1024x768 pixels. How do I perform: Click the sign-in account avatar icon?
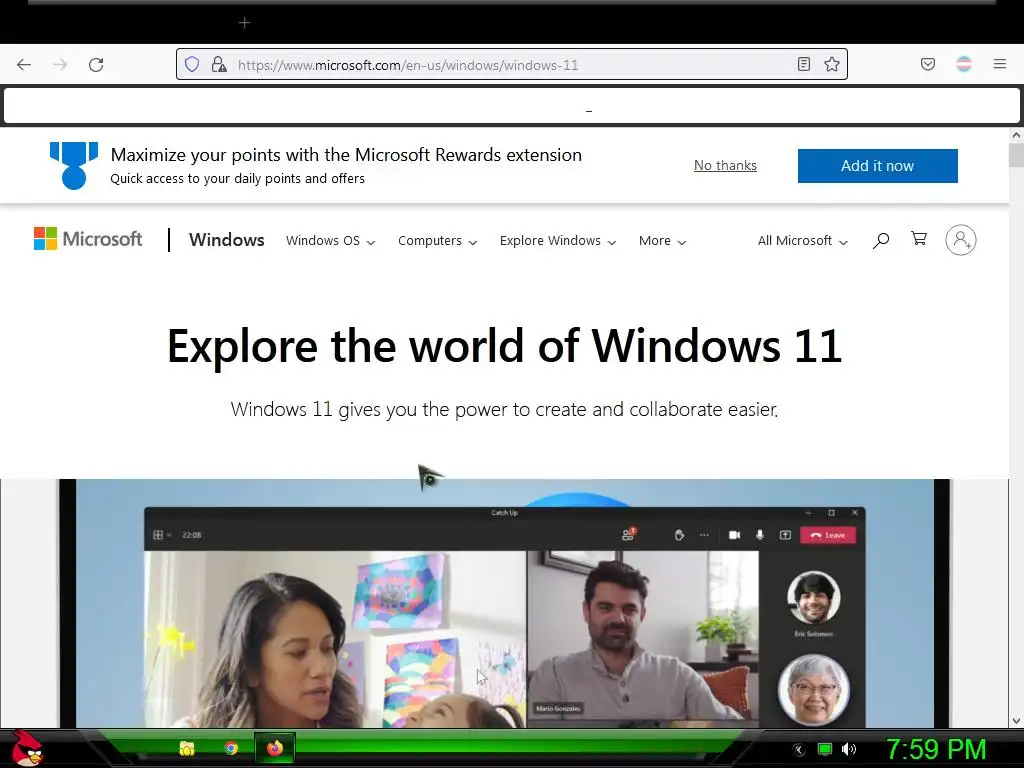point(961,240)
